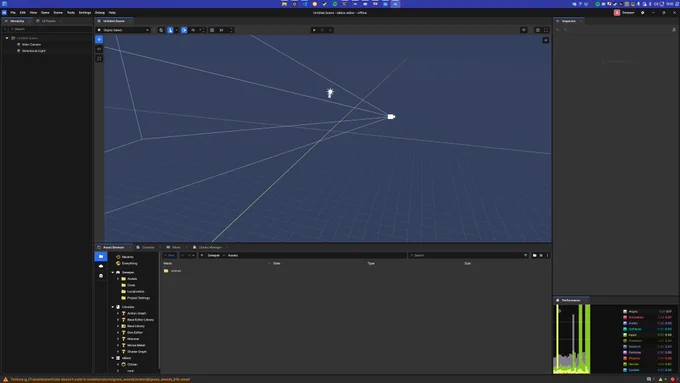The height and width of the screenshot is (383, 680).
Task: Open the Edit menu
Action: click(23, 13)
